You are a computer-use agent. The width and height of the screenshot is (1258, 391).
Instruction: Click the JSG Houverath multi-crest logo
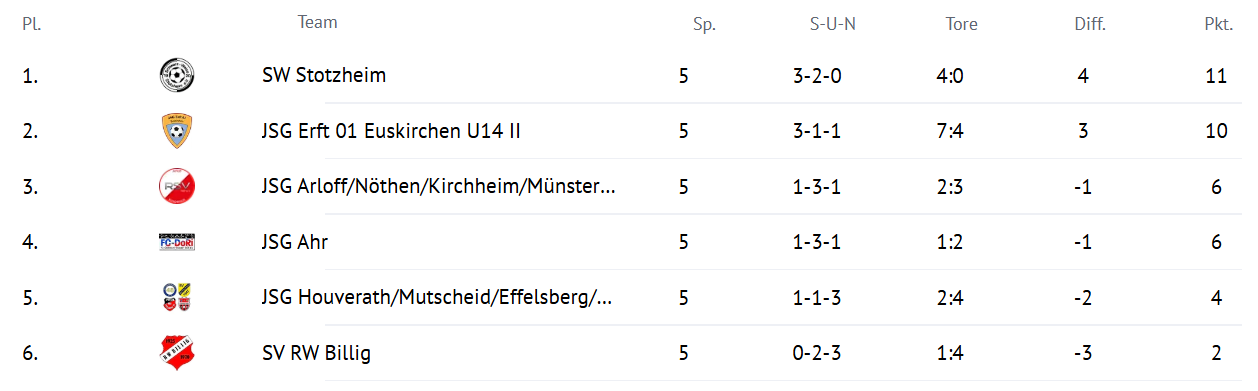point(177,297)
